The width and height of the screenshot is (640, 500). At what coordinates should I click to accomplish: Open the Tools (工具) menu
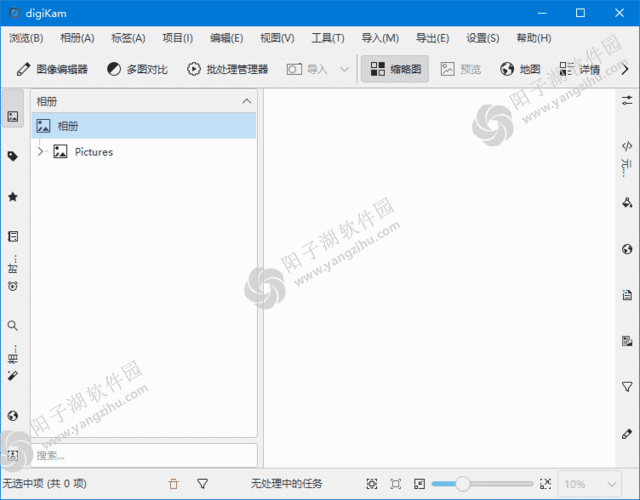pyautogui.click(x=328, y=38)
